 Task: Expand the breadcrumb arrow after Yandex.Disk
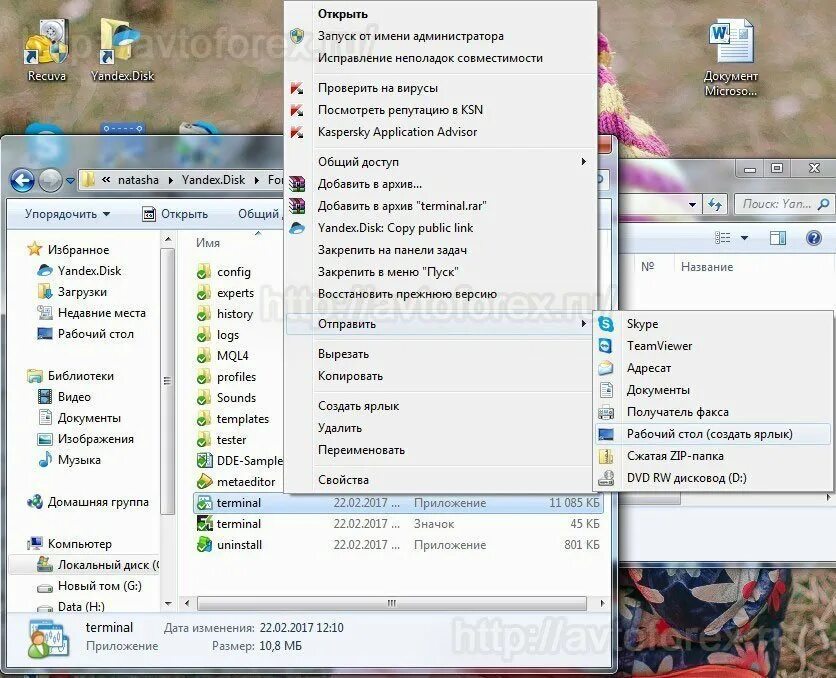click(x=256, y=181)
